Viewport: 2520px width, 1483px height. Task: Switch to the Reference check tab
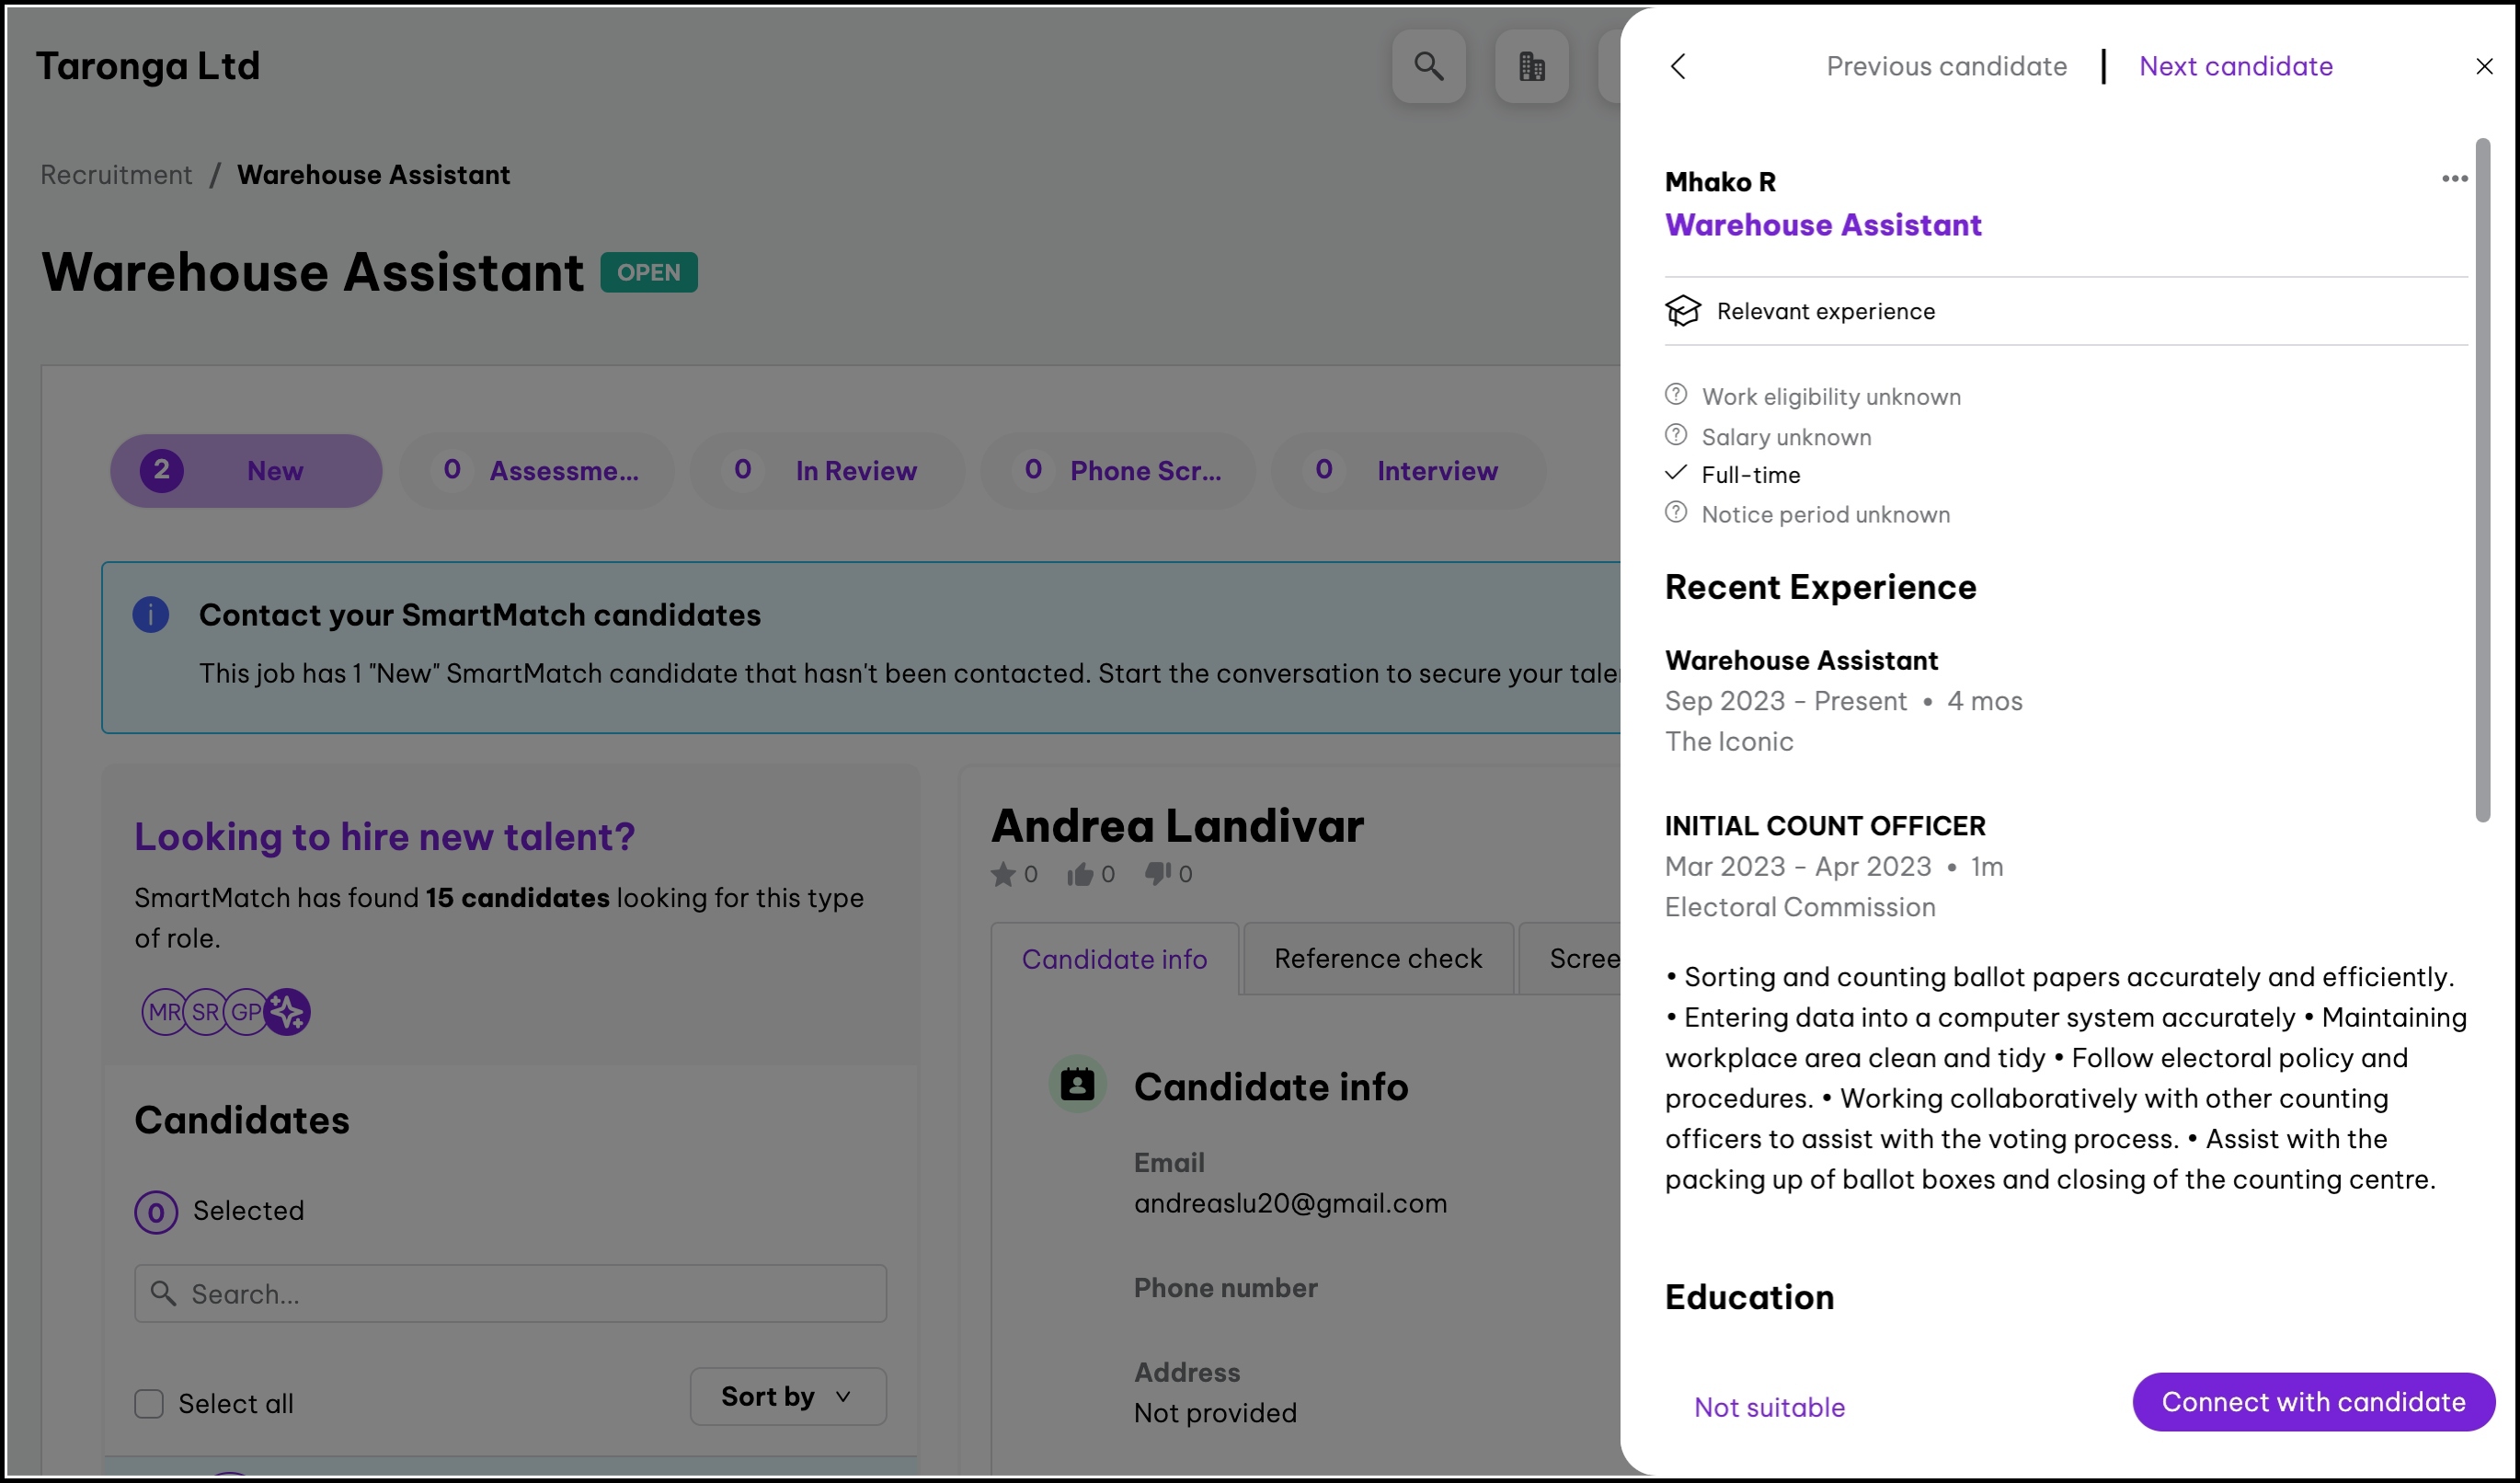tap(1377, 958)
